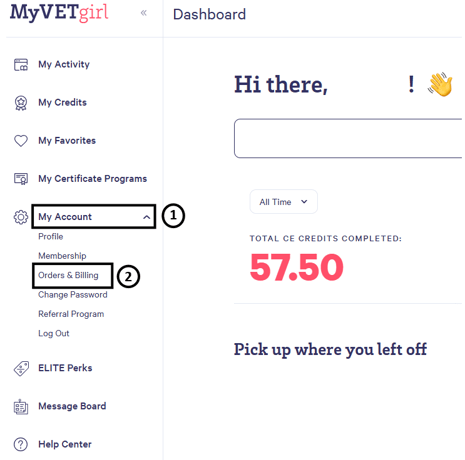
Task: Click the Help Center question mark icon
Action: (21, 444)
